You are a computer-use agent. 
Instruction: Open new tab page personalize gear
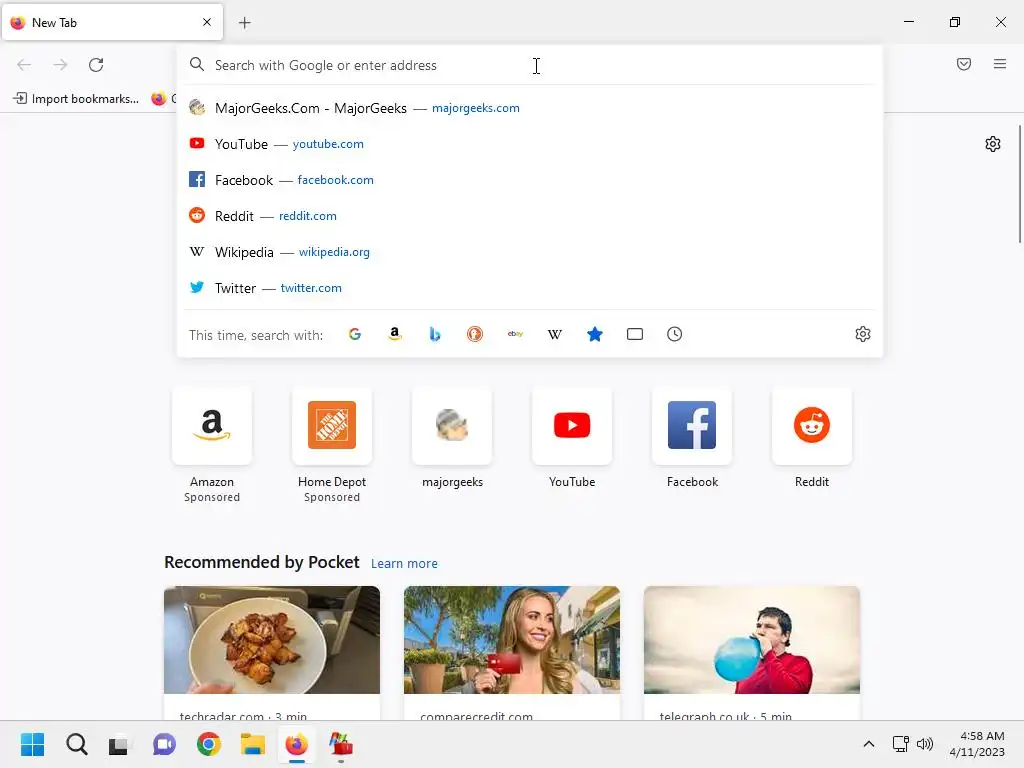pyautogui.click(x=993, y=144)
